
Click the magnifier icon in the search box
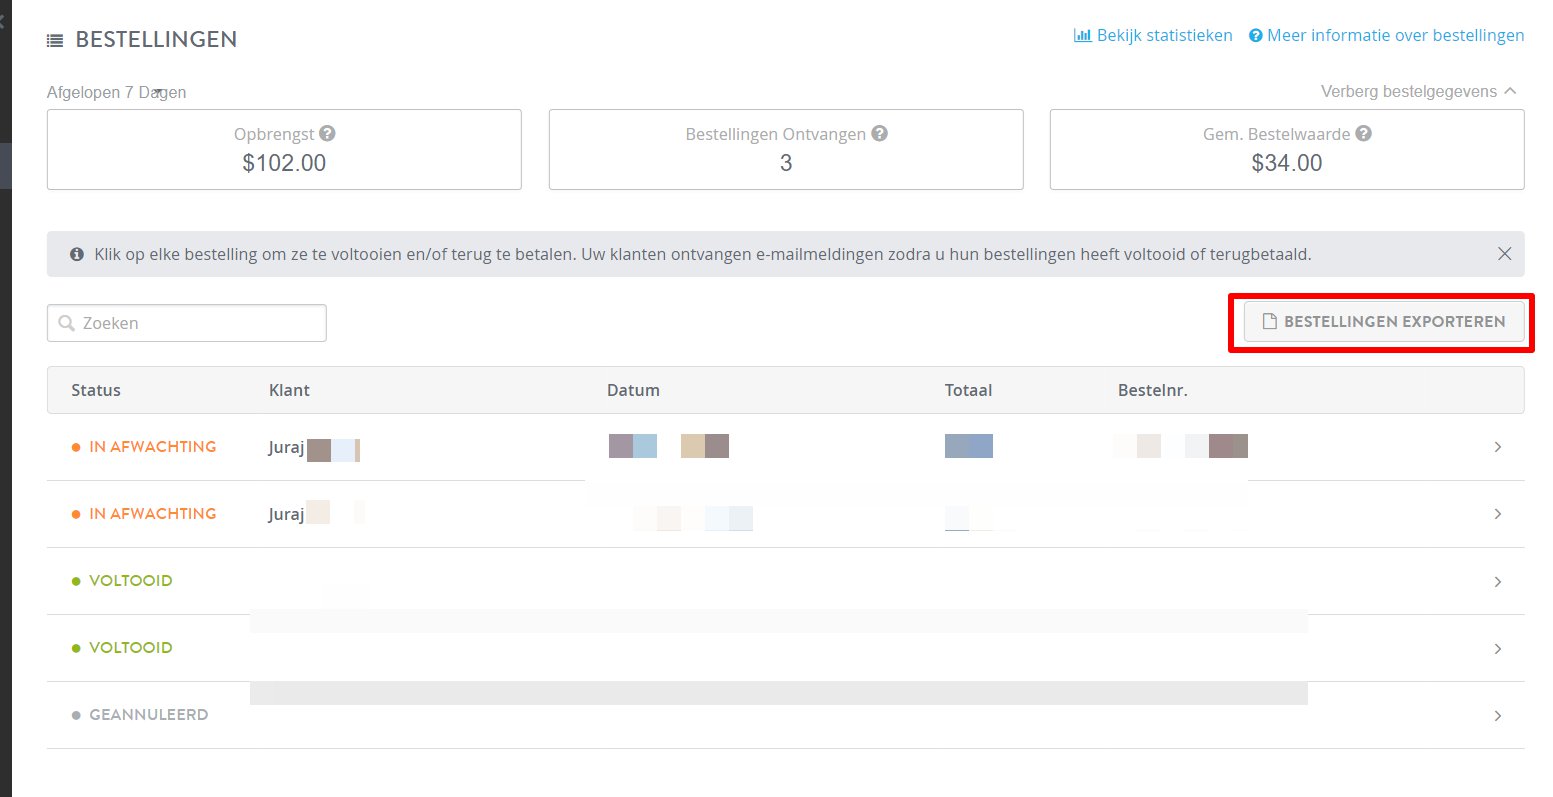67,324
